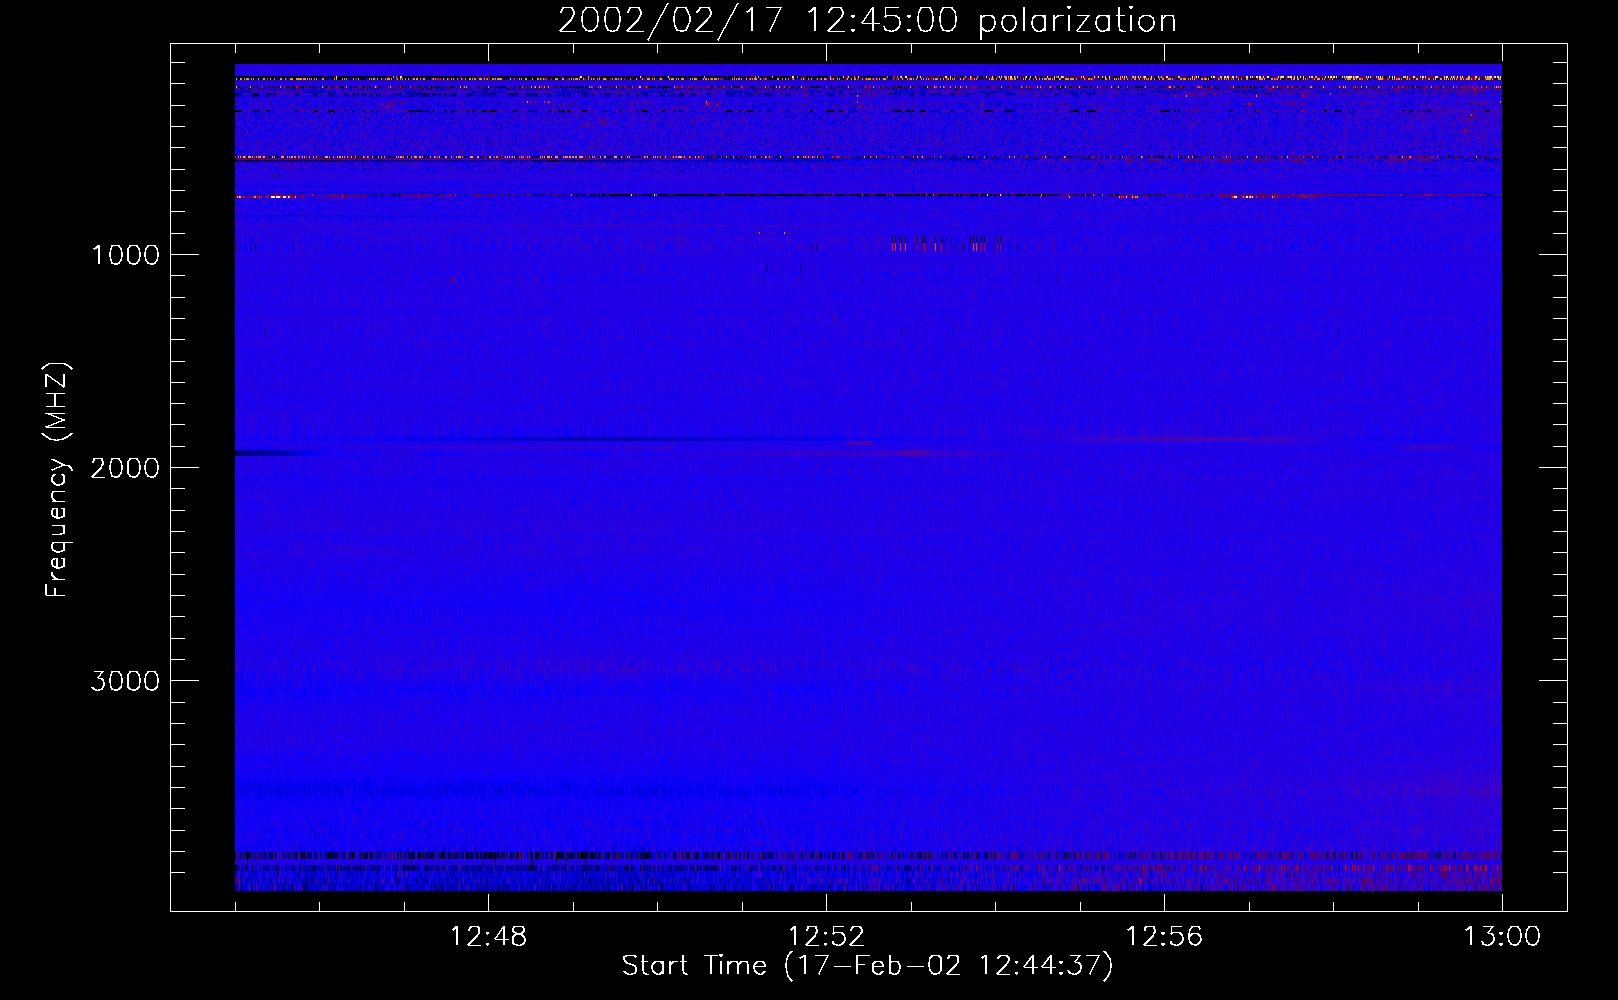
Task: Click the 12:48 time tick label
Action: 488,937
